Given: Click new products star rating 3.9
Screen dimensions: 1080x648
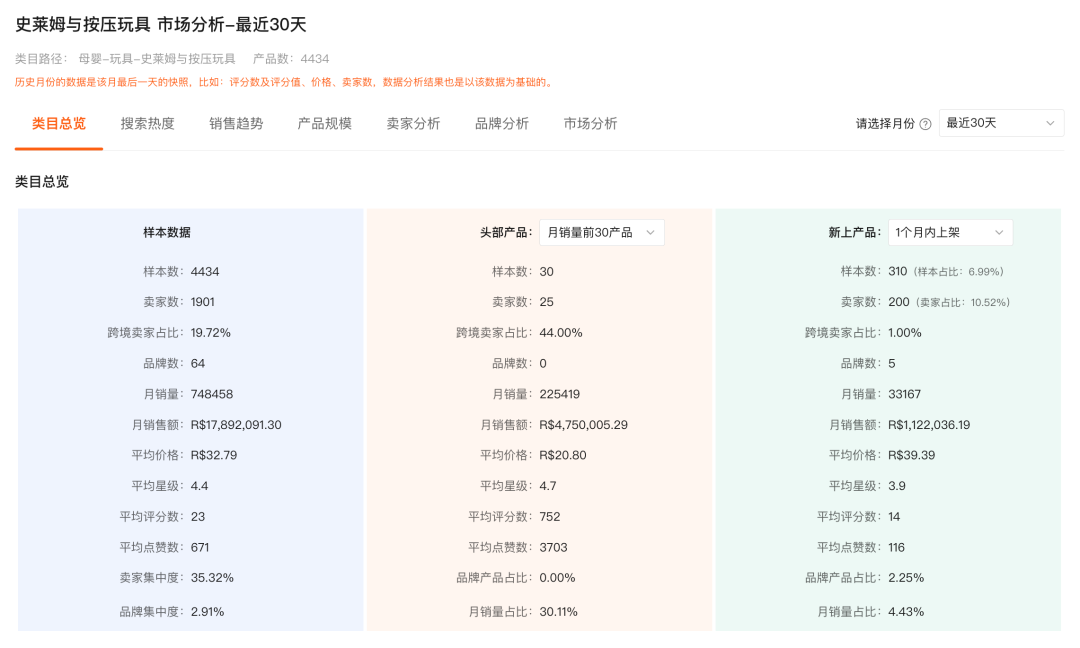Looking at the screenshot, I should coord(897,486).
